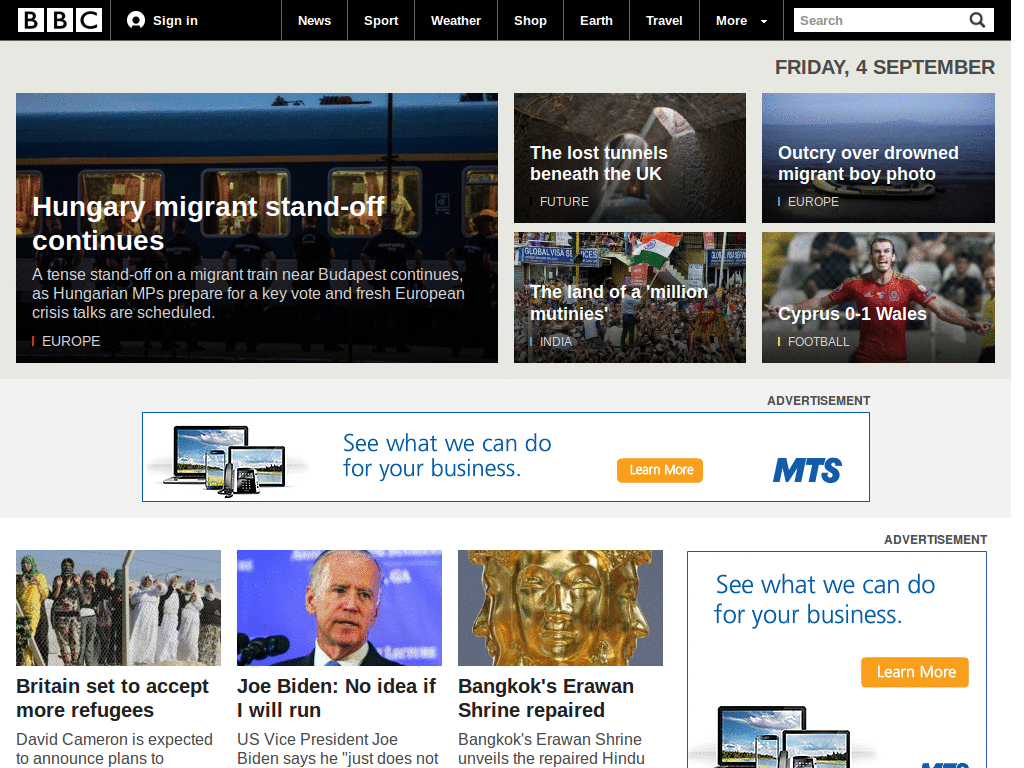The height and width of the screenshot is (768, 1024).
Task: Click Bangkok's Erawan Shrine unveils summary text
Action: pos(551,748)
